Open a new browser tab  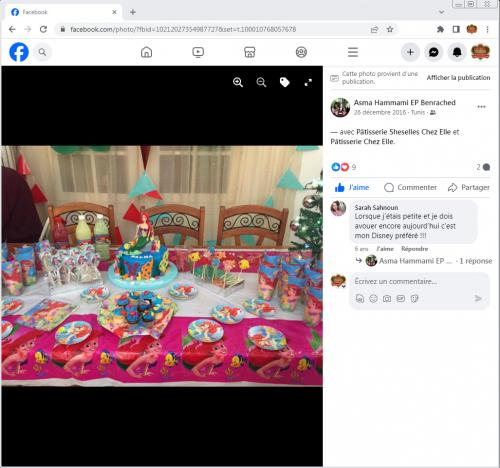pos(133,12)
